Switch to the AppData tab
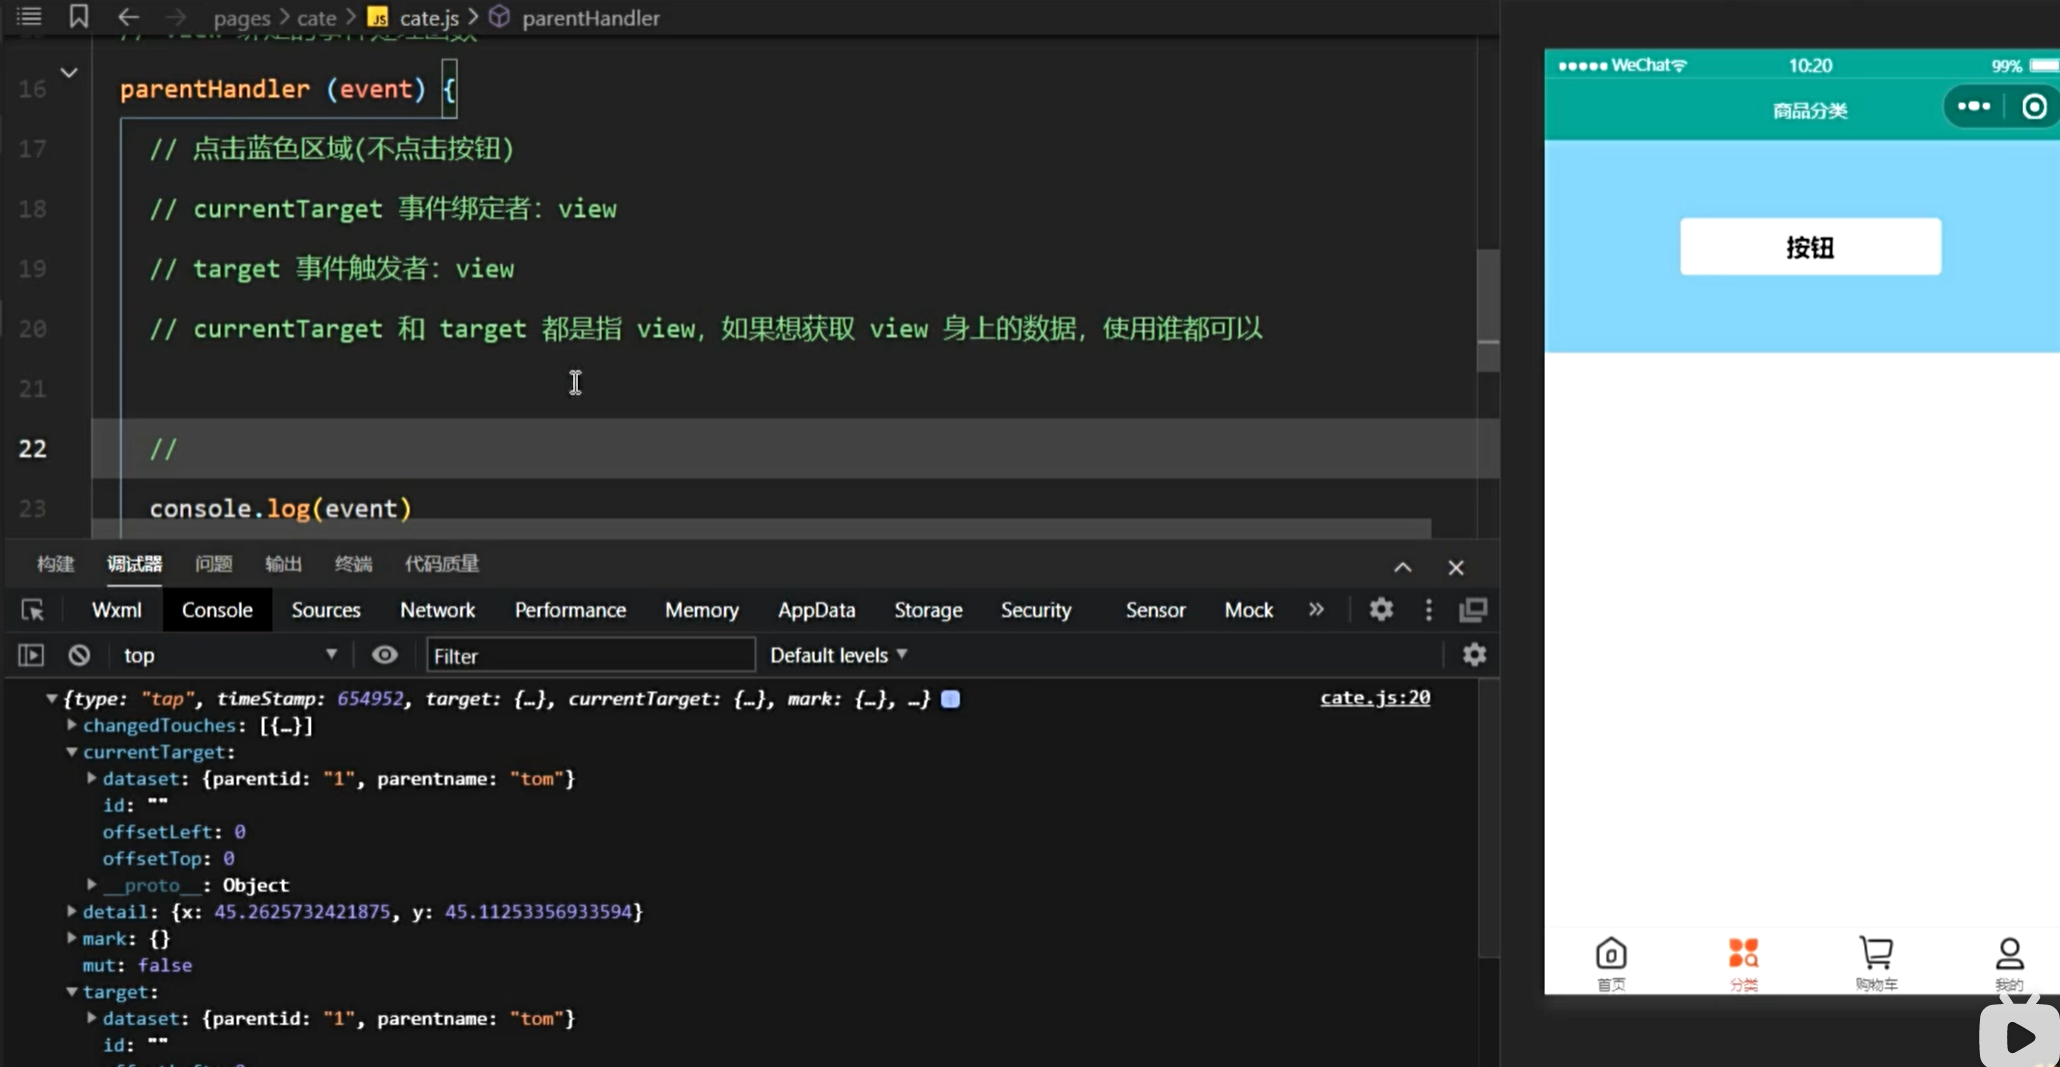The width and height of the screenshot is (2060, 1067). tap(816, 610)
